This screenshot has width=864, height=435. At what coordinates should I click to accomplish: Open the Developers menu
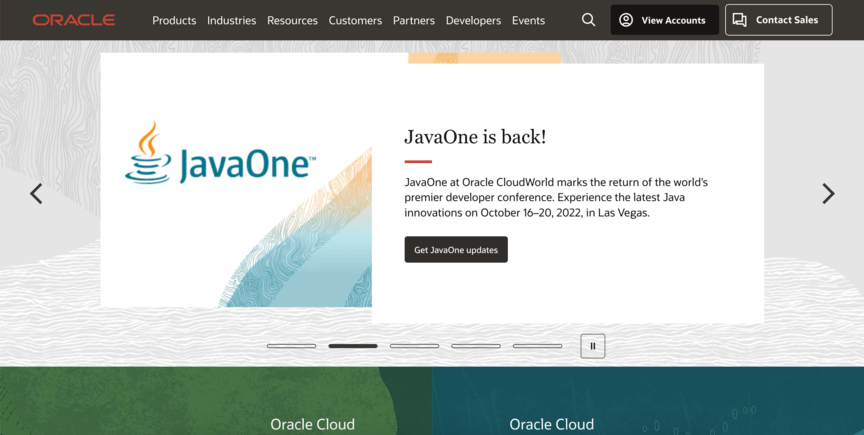click(473, 20)
